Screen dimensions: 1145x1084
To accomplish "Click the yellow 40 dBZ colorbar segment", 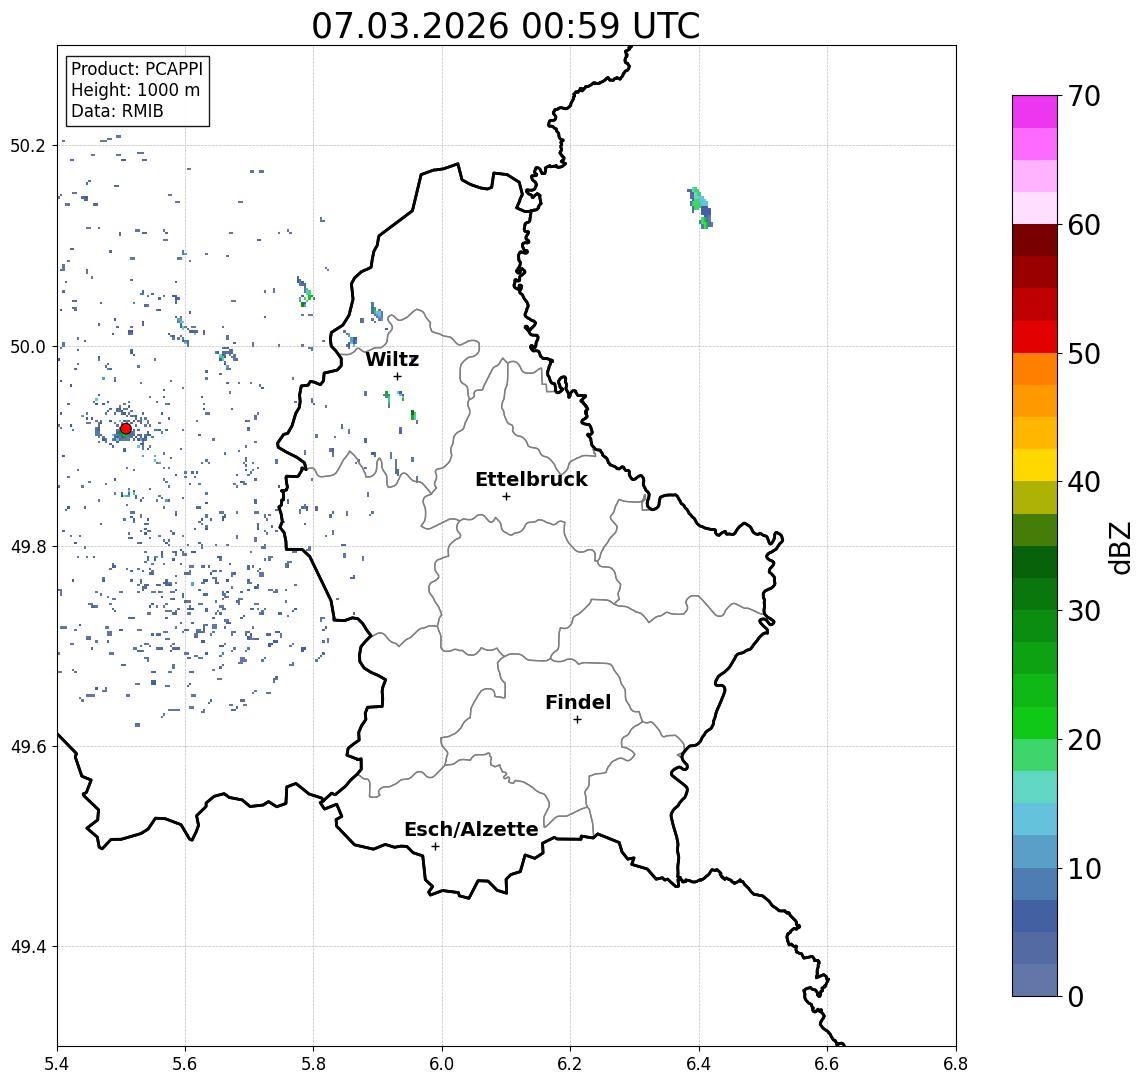I will 1035,466.
